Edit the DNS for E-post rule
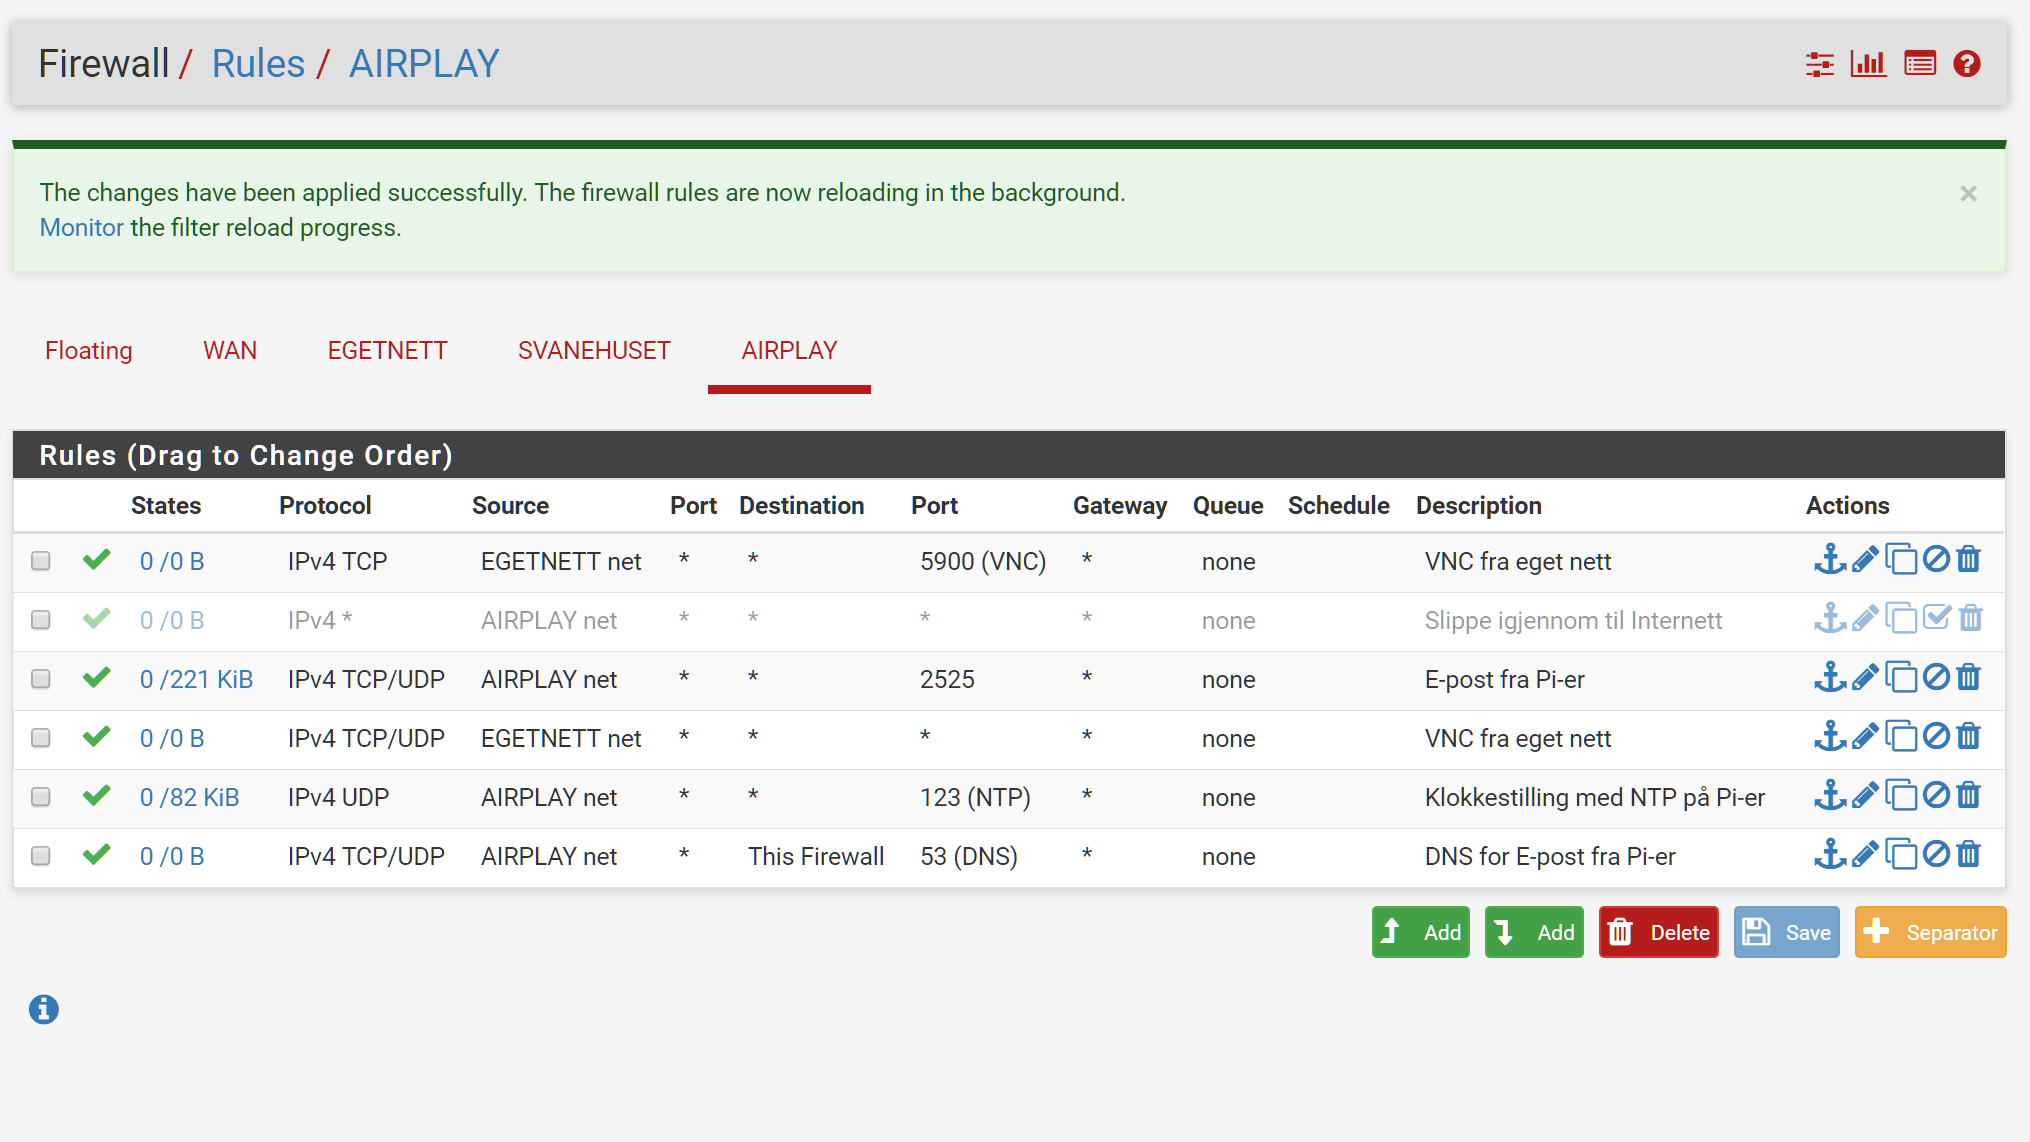This screenshot has height=1142, width=2030. 1865,854
